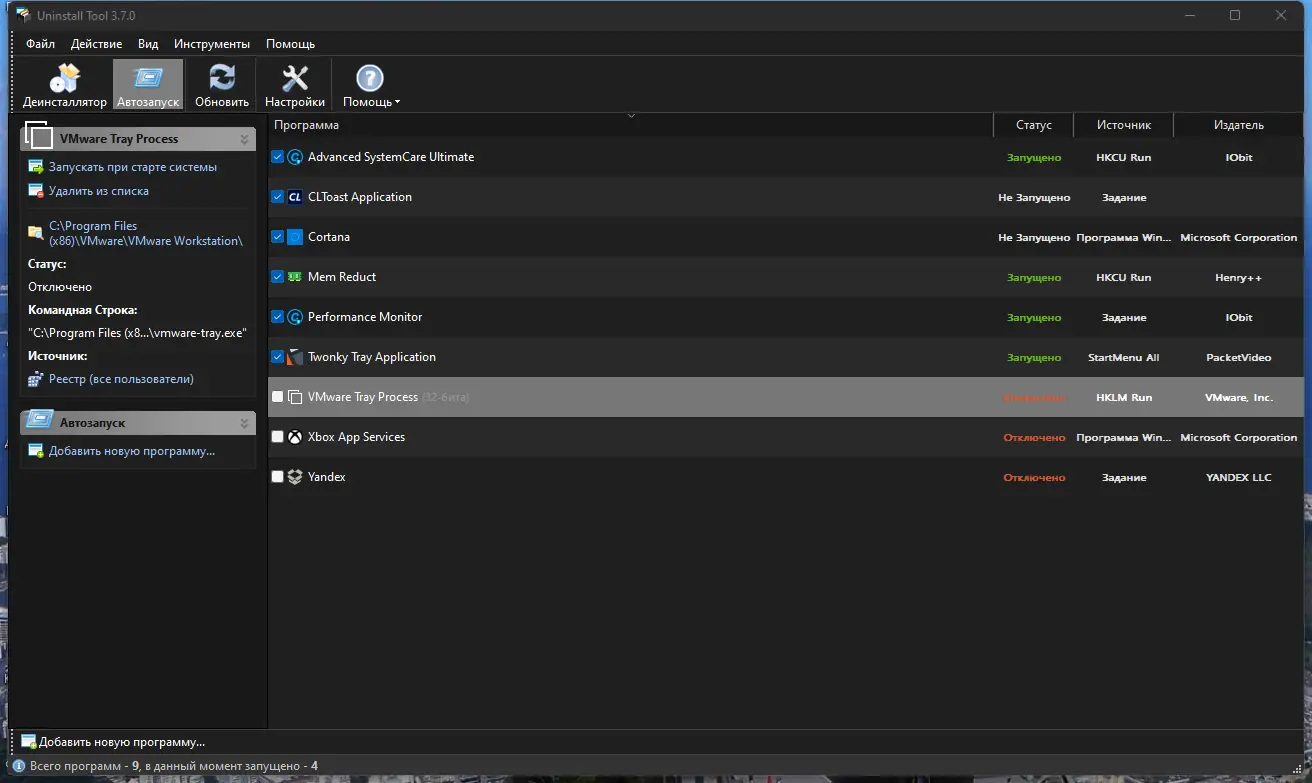The image size is (1312, 783).
Task: Disable Cortana autostart checkbox
Action: point(278,237)
